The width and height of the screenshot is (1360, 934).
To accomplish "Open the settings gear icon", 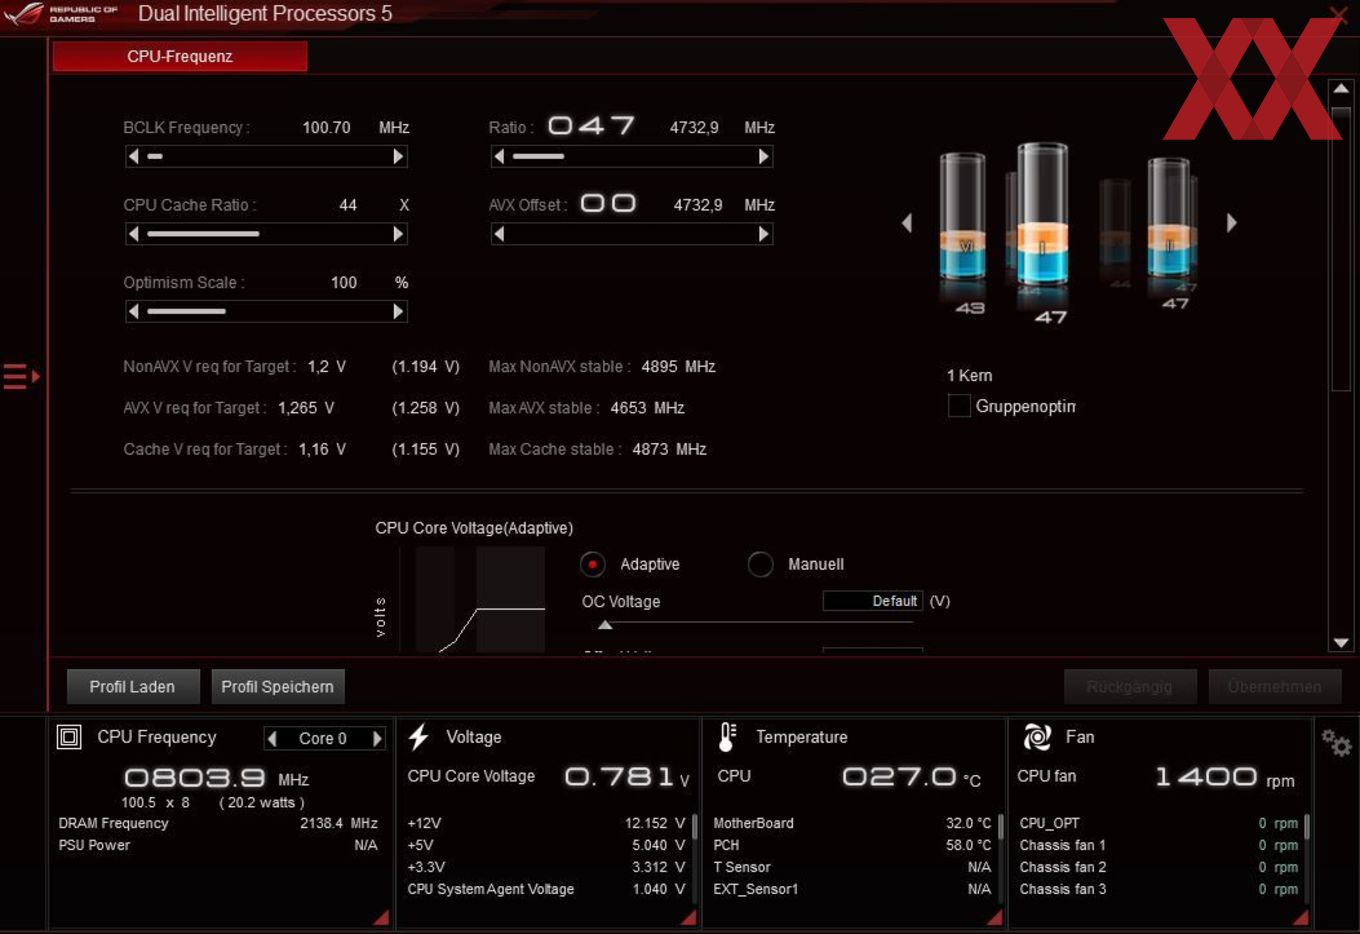I will coord(1336,743).
